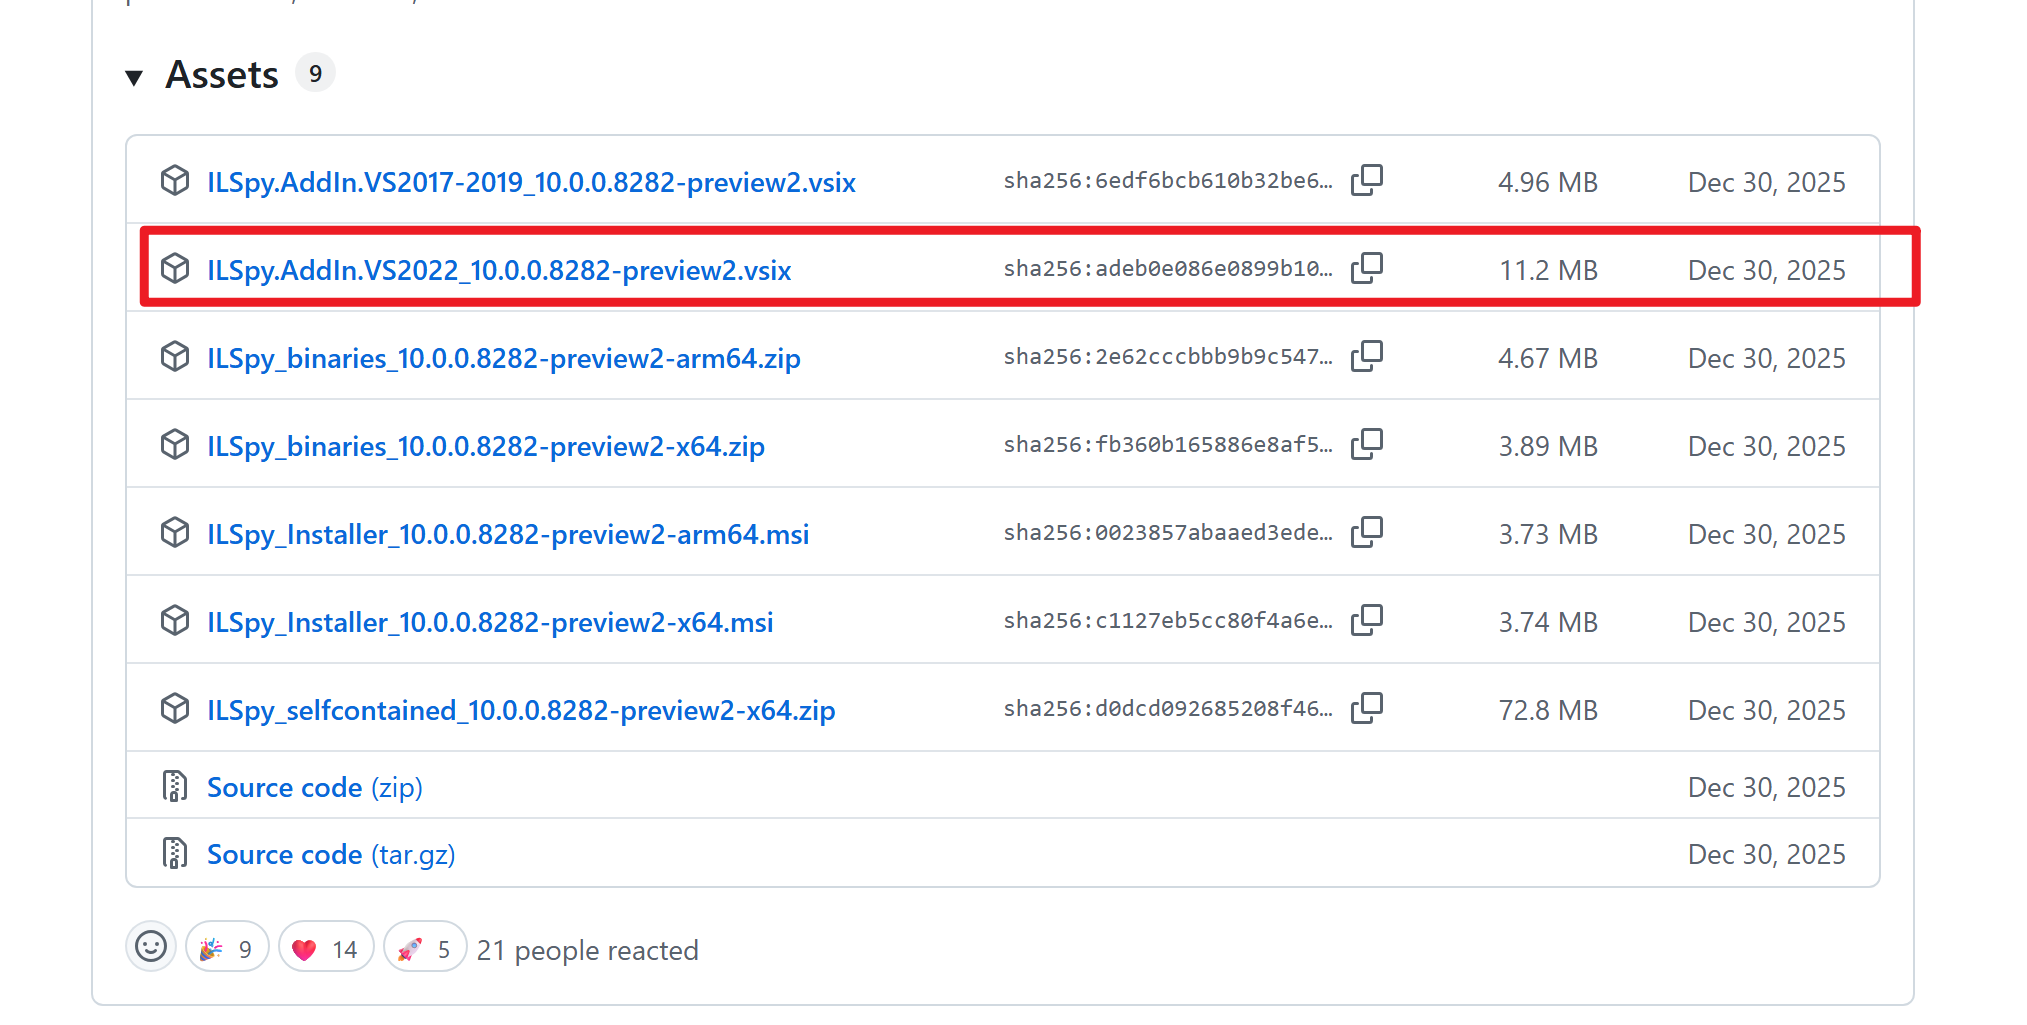Download ILSpy_Installer_10.0.0.8282-preview2-arm64.msi
This screenshot has height=1025, width=2027.
click(x=508, y=535)
